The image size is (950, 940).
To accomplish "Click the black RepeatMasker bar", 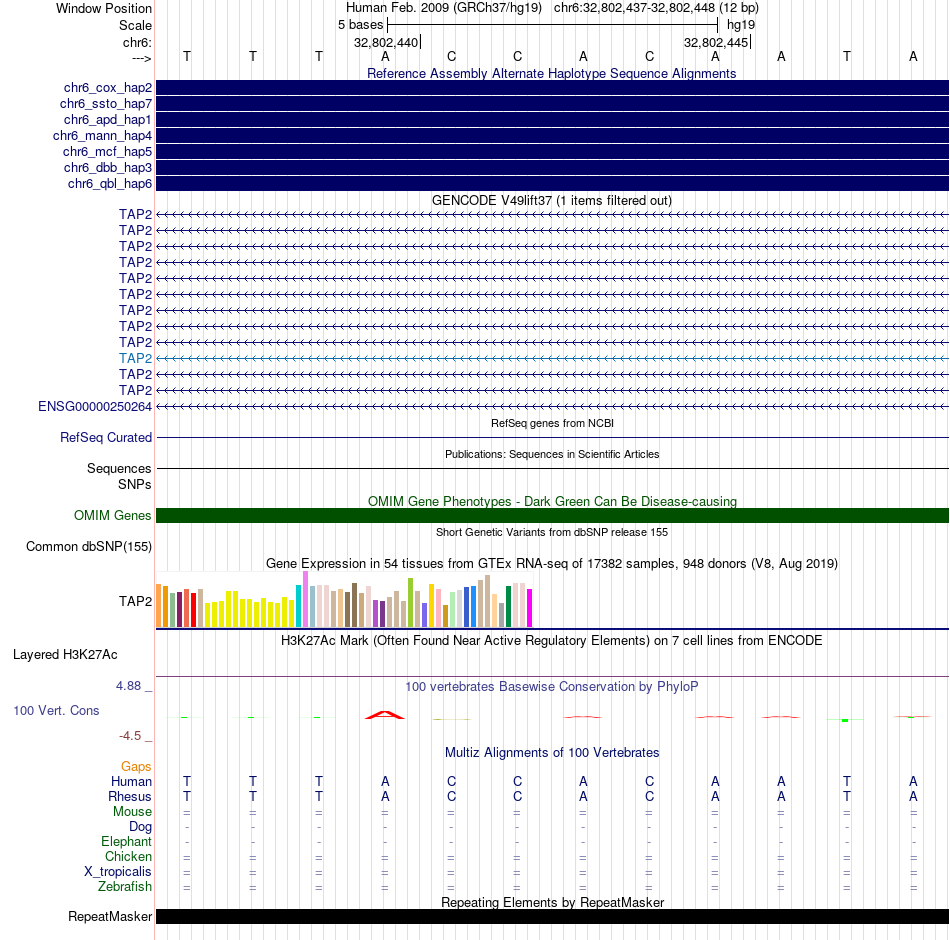I will pos(552,916).
